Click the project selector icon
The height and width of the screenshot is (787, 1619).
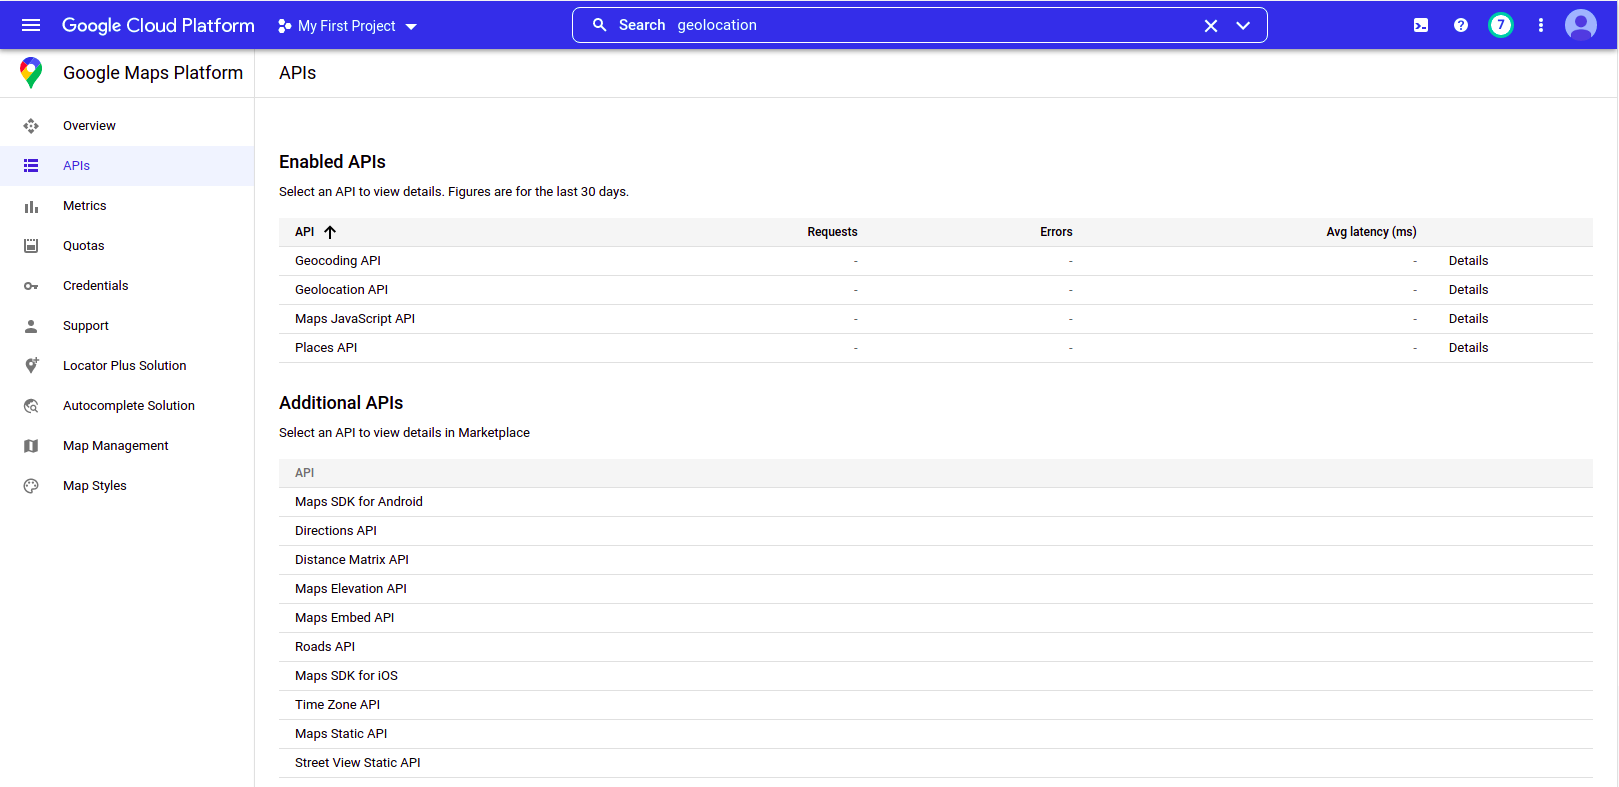(285, 26)
